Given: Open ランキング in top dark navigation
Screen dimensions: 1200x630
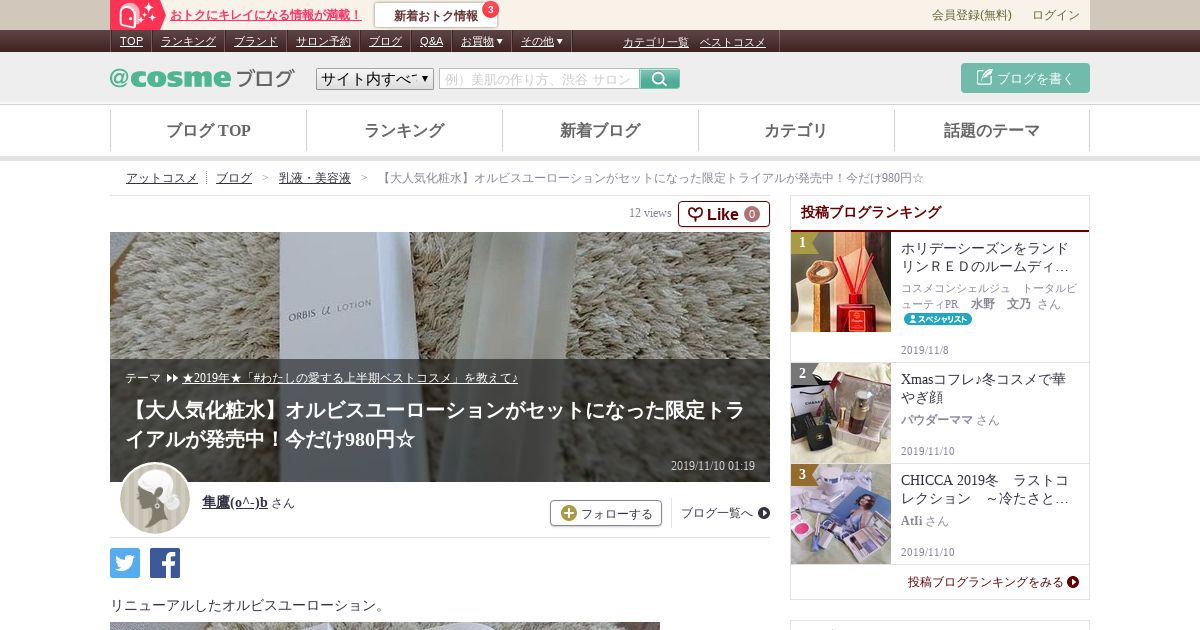Looking at the screenshot, I should [188, 41].
